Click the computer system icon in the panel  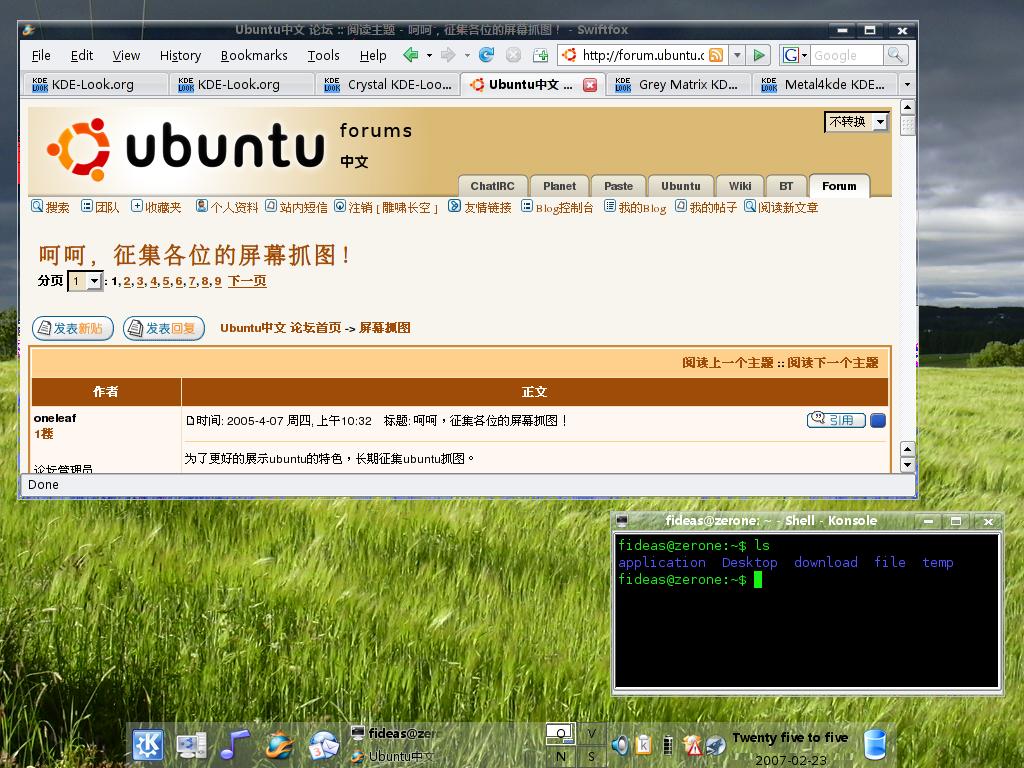click(191, 745)
